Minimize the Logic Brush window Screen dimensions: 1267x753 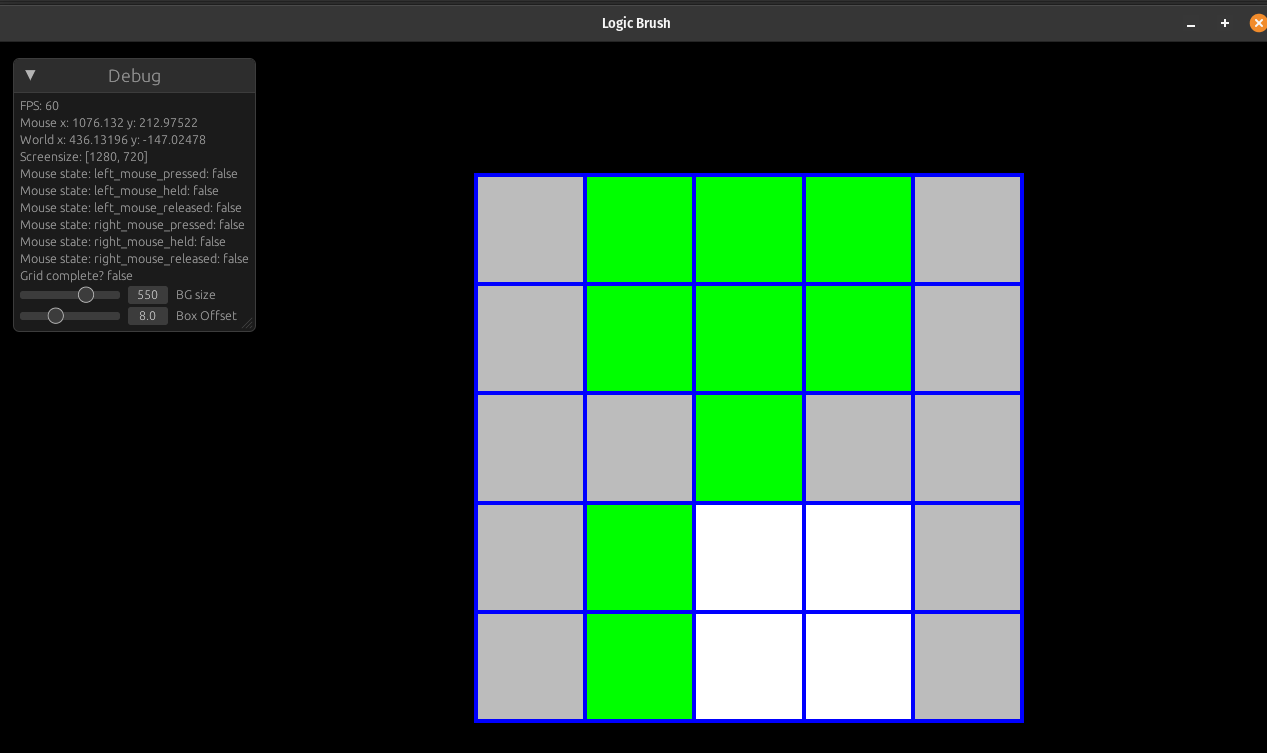click(x=1190, y=24)
